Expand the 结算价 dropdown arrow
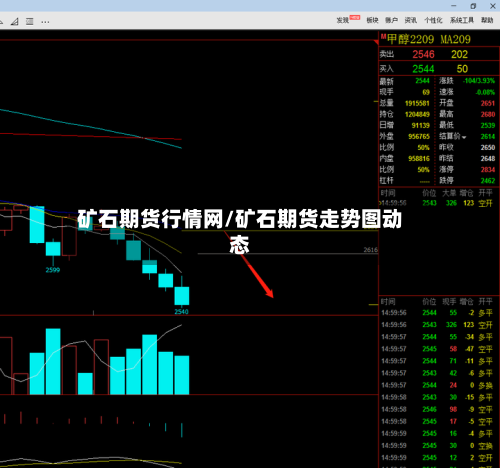This screenshot has height=468, width=500. [x=464, y=137]
